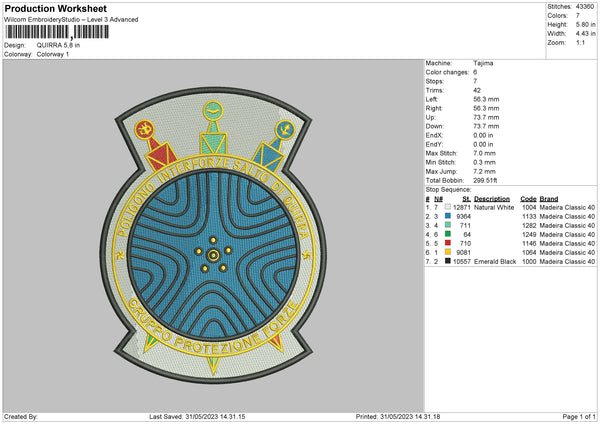The height and width of the screenshot is (424, 600).
Task: Click the zoom value '1:1'
Action: coord(580,42)
